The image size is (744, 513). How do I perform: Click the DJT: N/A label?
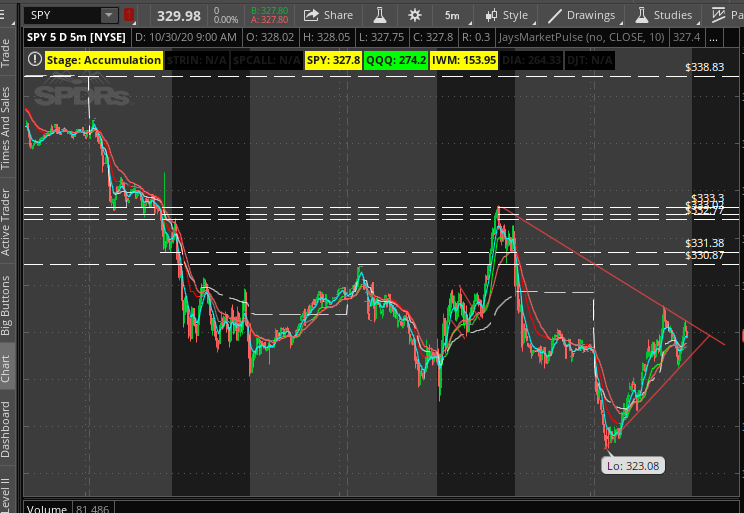coord(590,60)
